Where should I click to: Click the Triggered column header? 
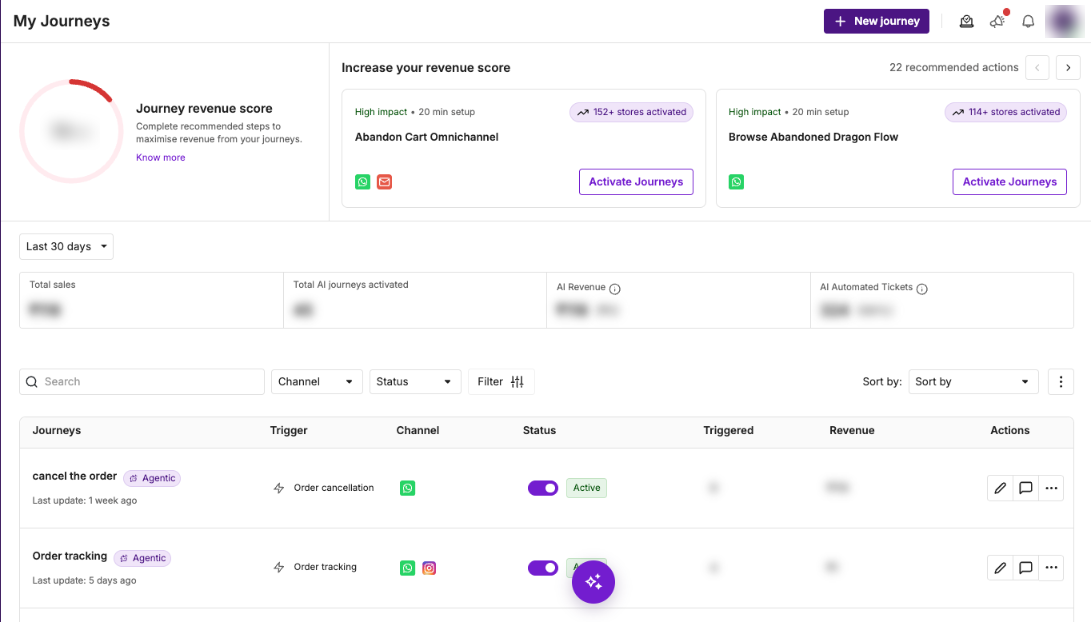coord(728,430)
